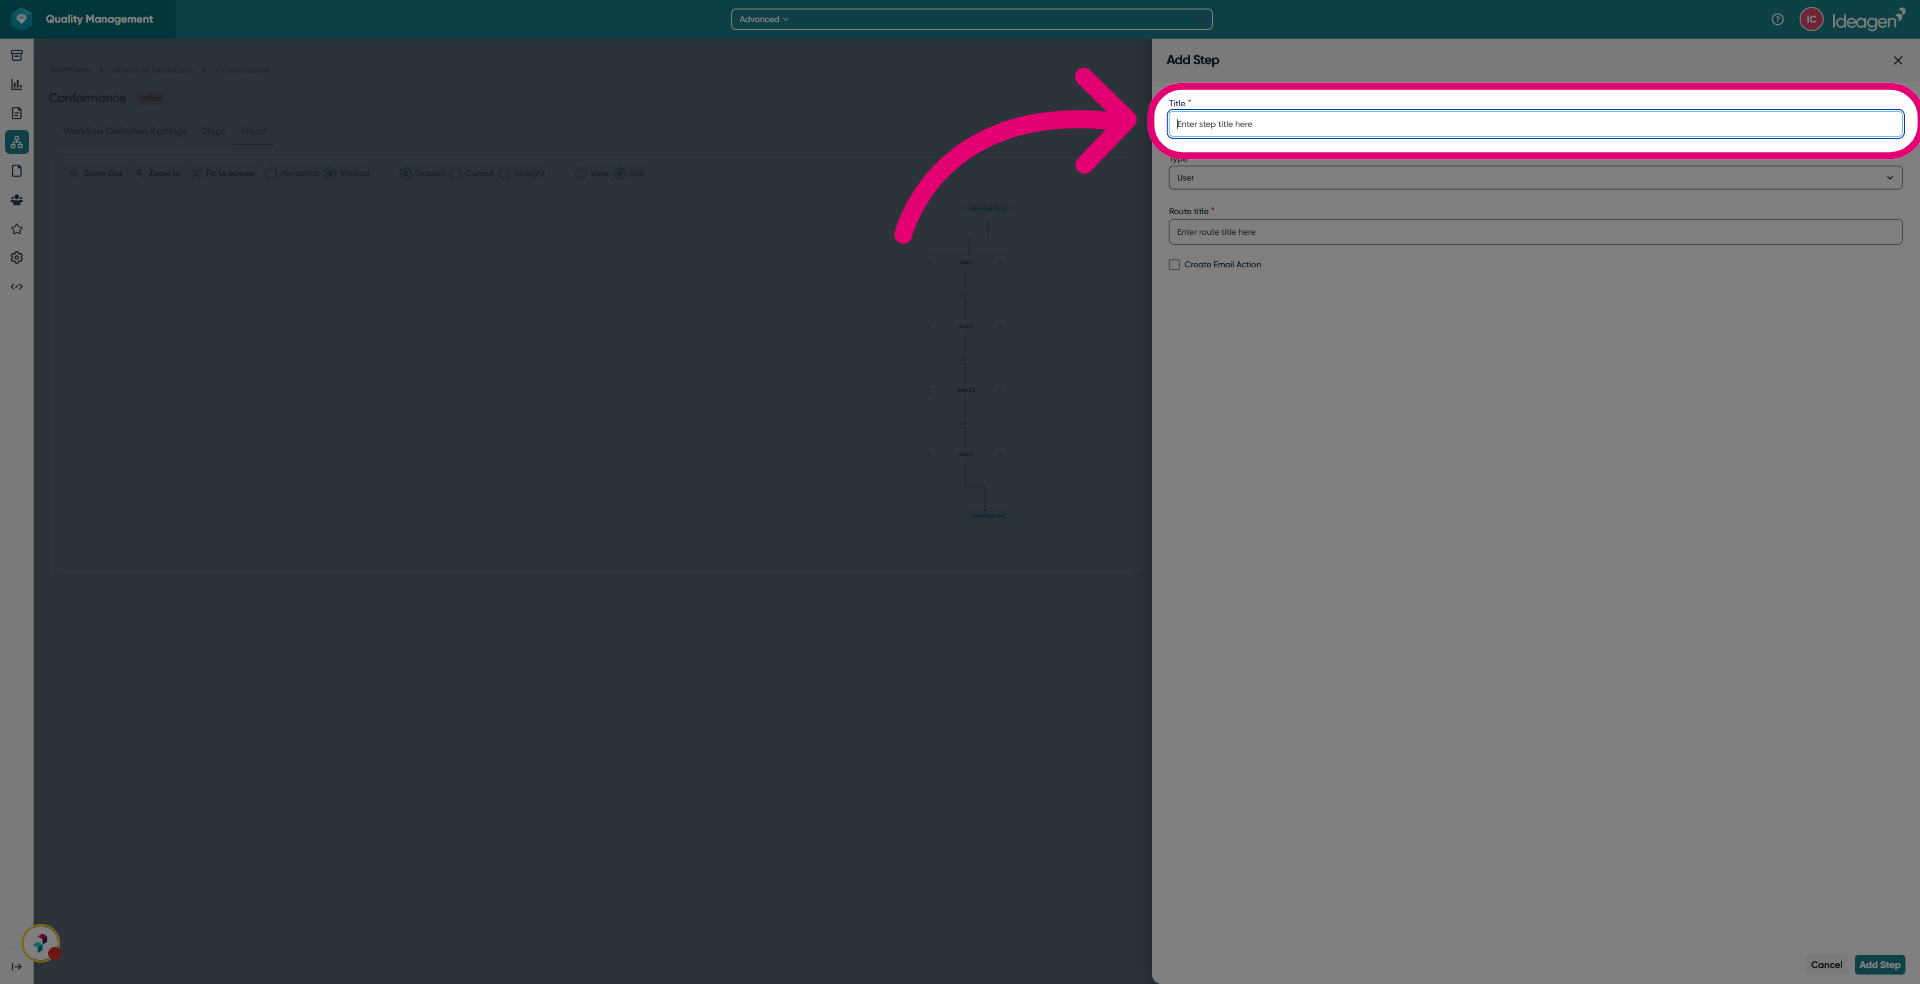Open the settings gear icon in sidebar
1920x984 pixels.
(x=17, y=258)
